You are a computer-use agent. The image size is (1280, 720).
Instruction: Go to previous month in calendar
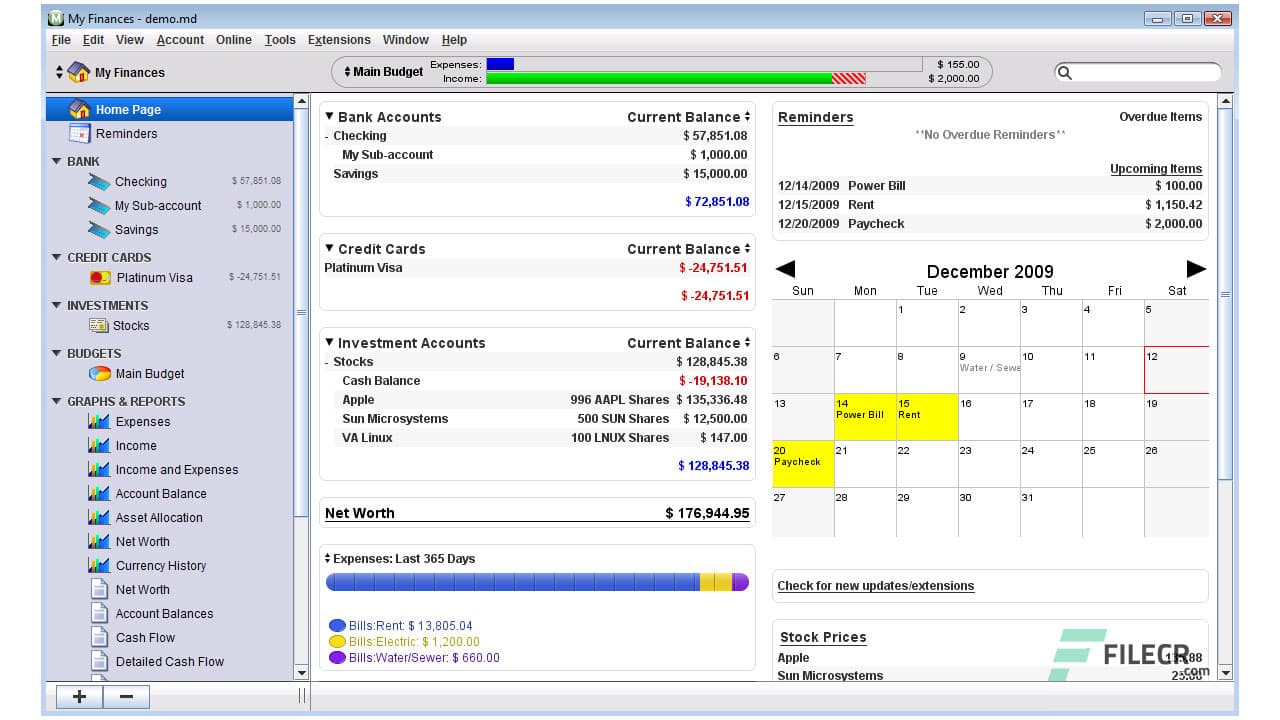tap(785, 269)
